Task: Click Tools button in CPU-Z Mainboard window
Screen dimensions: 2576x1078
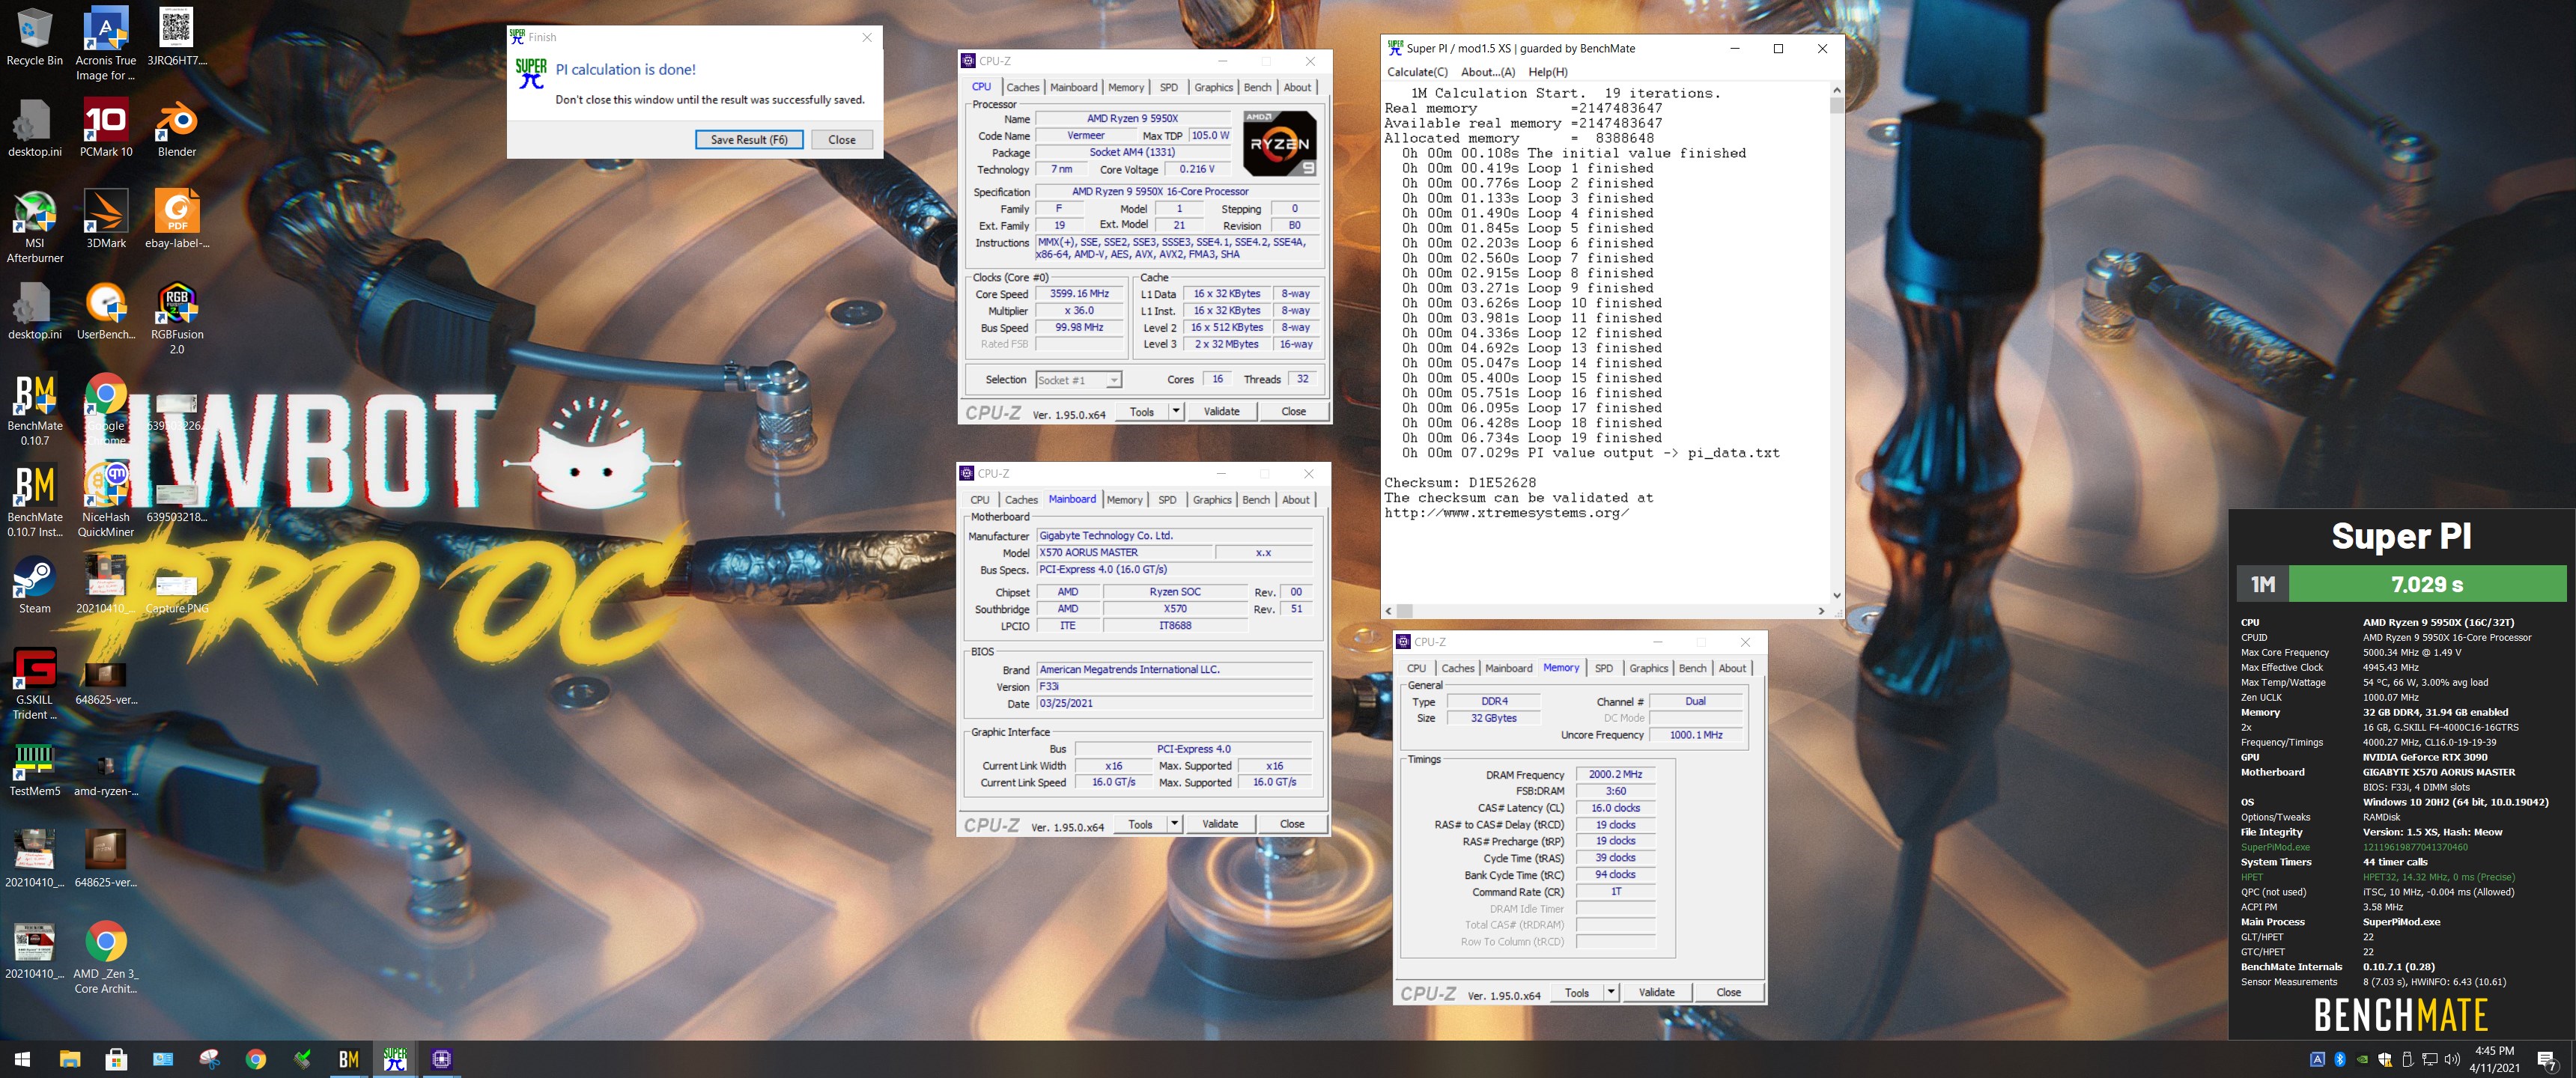Action: click(1140, 824)
